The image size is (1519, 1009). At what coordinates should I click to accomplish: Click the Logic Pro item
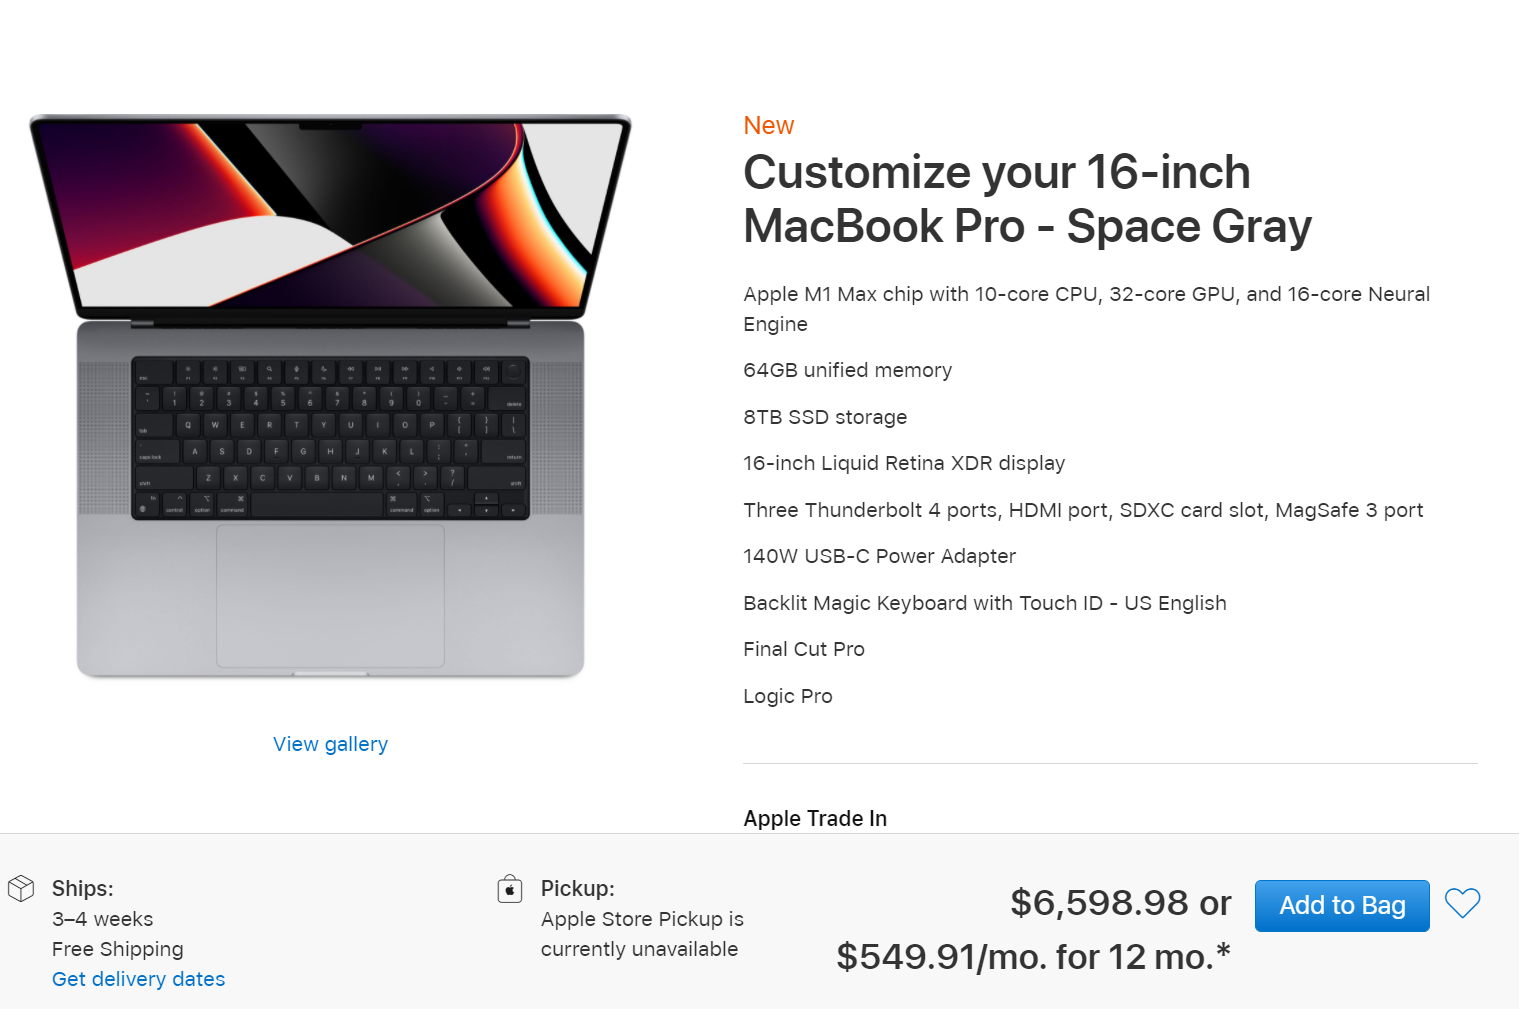click(788, 696)
